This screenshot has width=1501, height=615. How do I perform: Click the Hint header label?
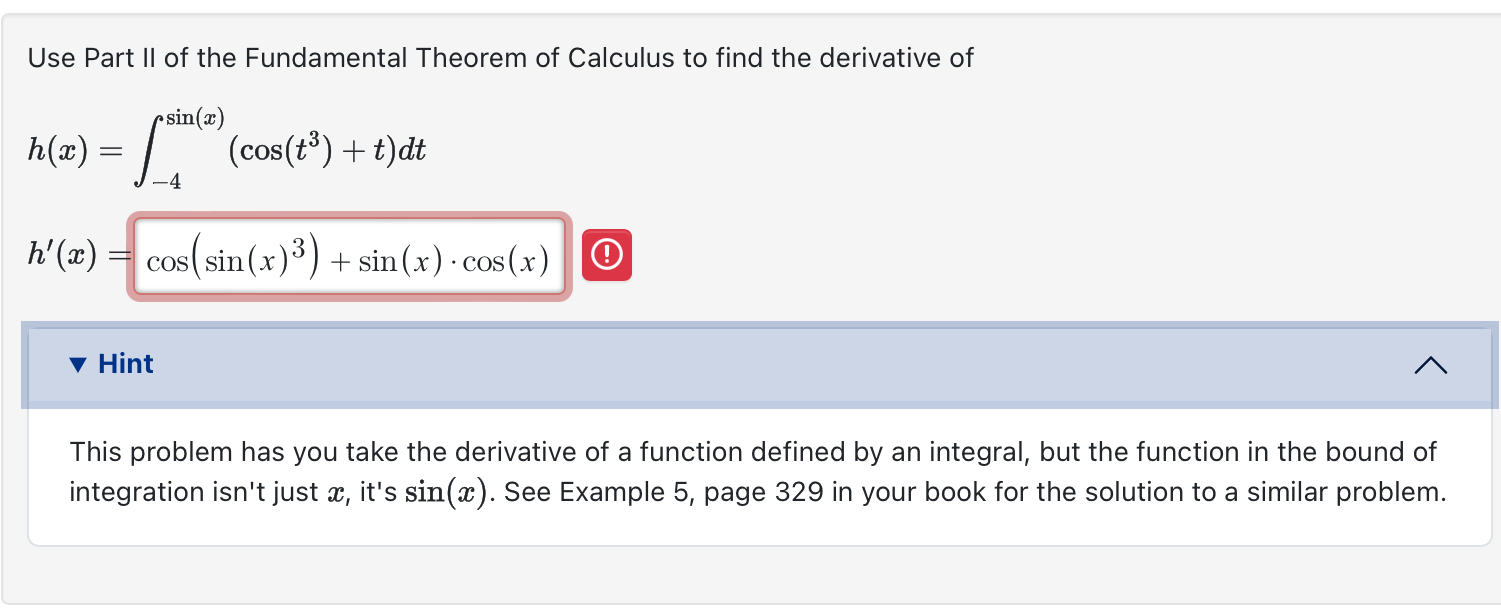point(124,364)
